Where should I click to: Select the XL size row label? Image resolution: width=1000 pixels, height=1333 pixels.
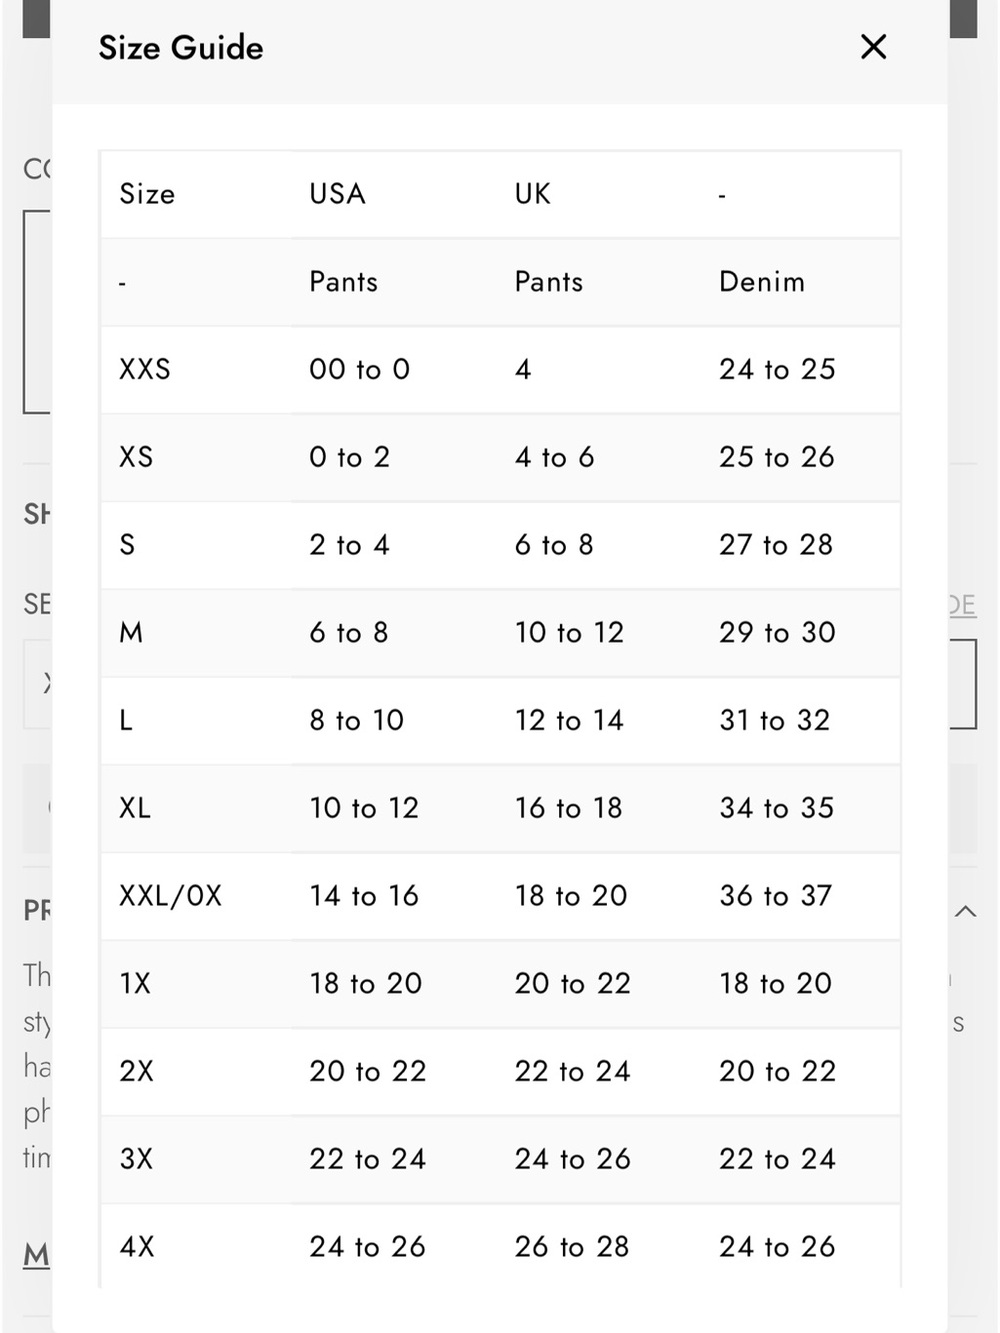(135, 808)
